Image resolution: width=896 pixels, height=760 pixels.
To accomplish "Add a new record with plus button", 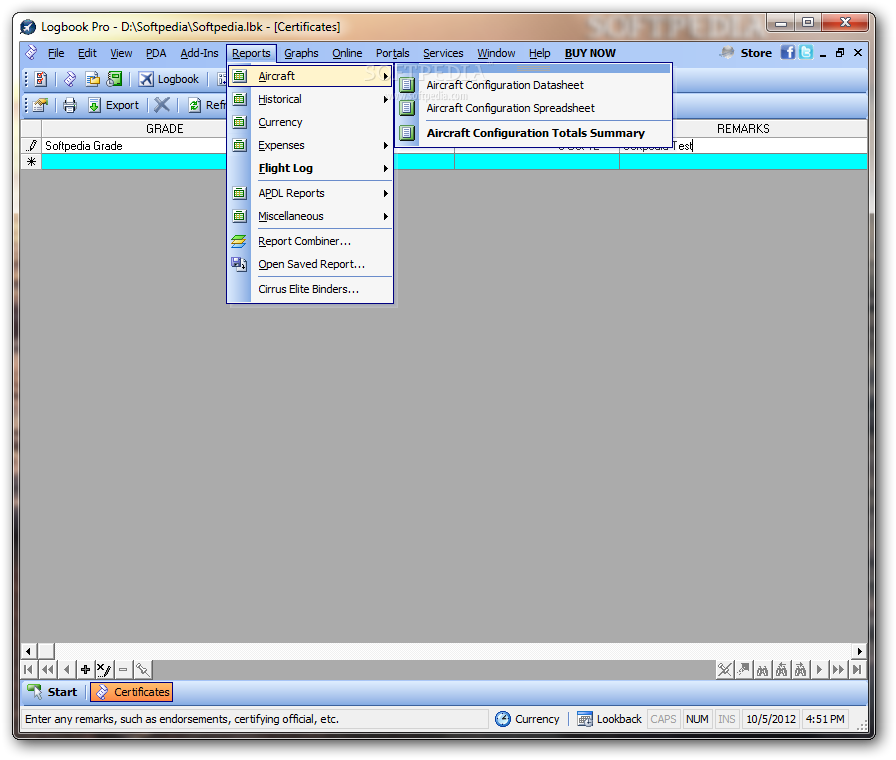I will pos(85,669).
